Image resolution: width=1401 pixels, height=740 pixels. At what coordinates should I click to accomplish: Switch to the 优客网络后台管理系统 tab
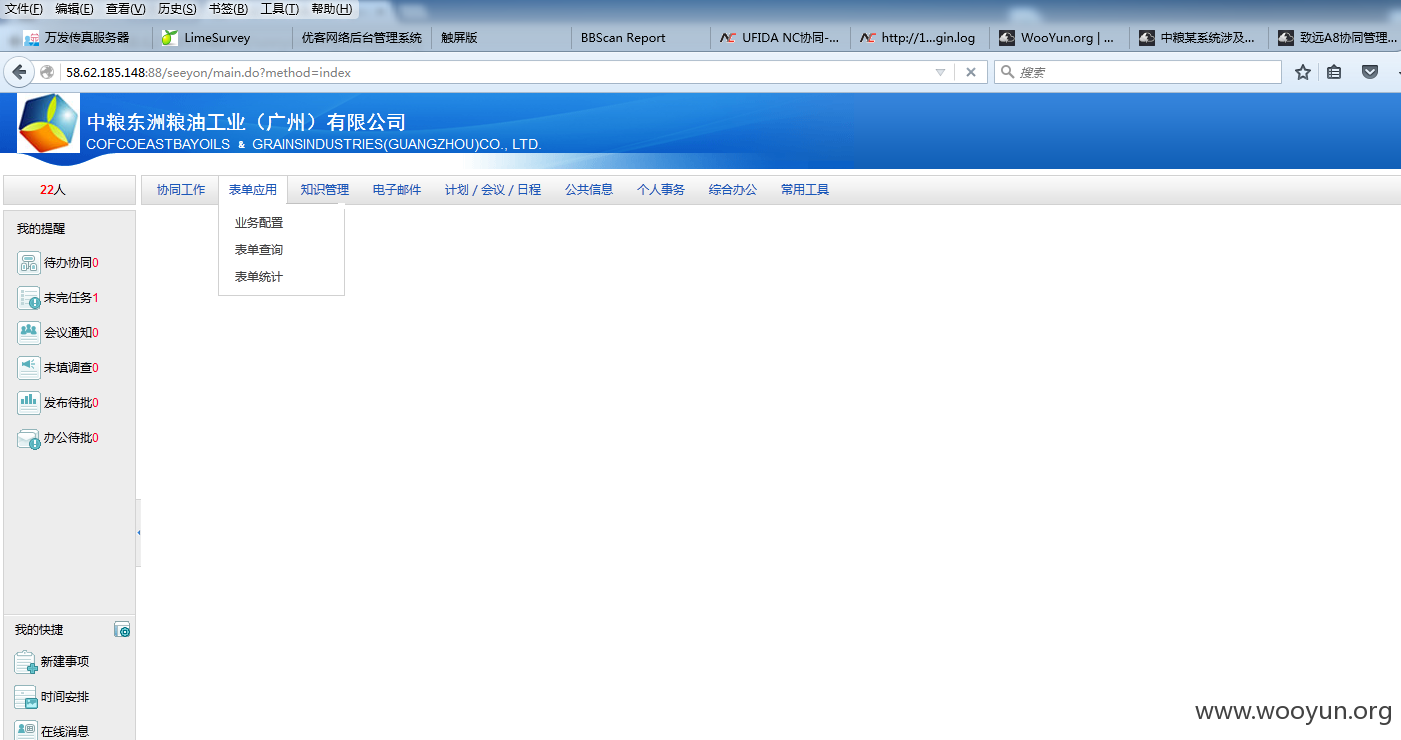[x=361, y=38]
